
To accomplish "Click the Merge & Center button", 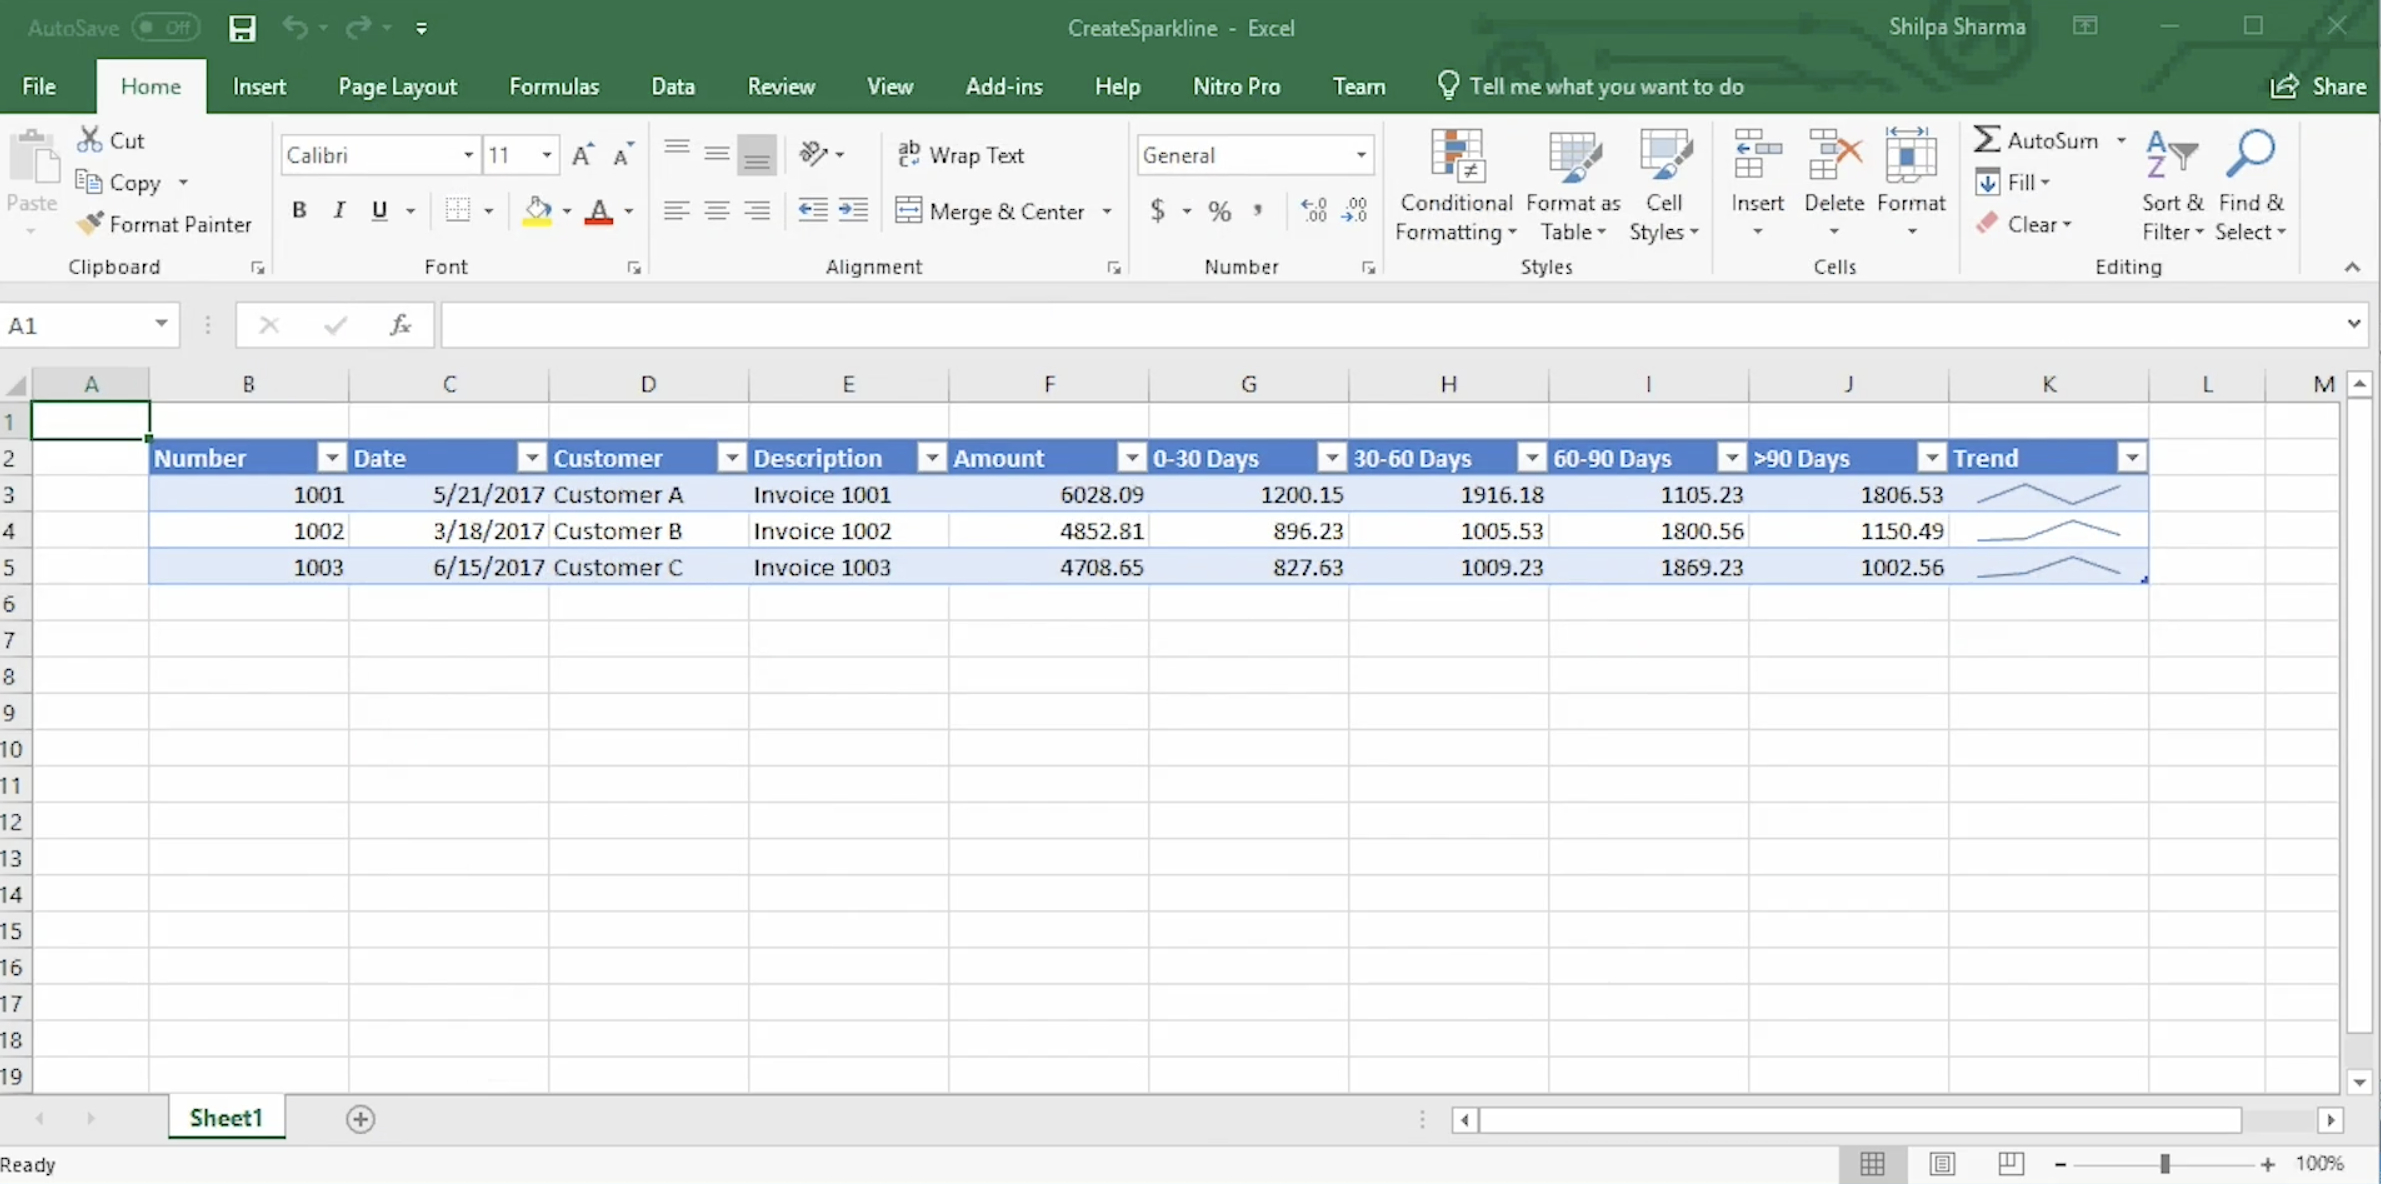I will point(991,211).
